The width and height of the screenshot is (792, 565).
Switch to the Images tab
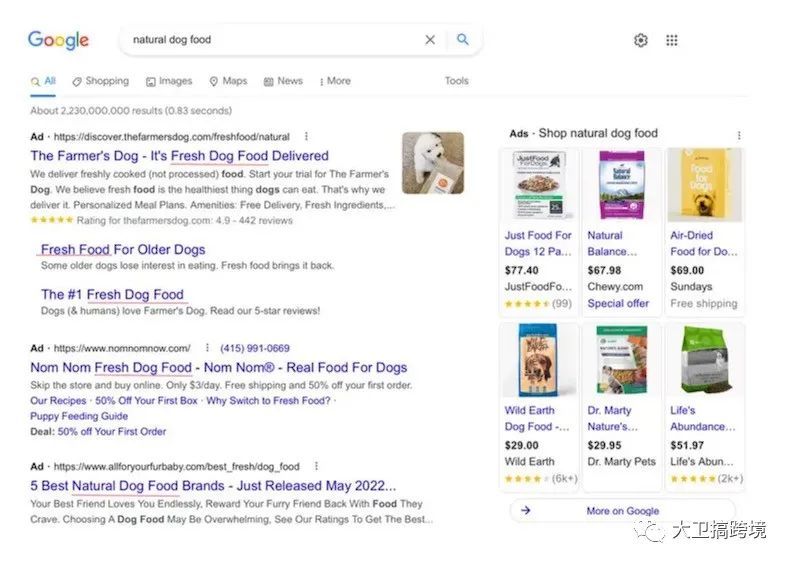tap(169, 81)
